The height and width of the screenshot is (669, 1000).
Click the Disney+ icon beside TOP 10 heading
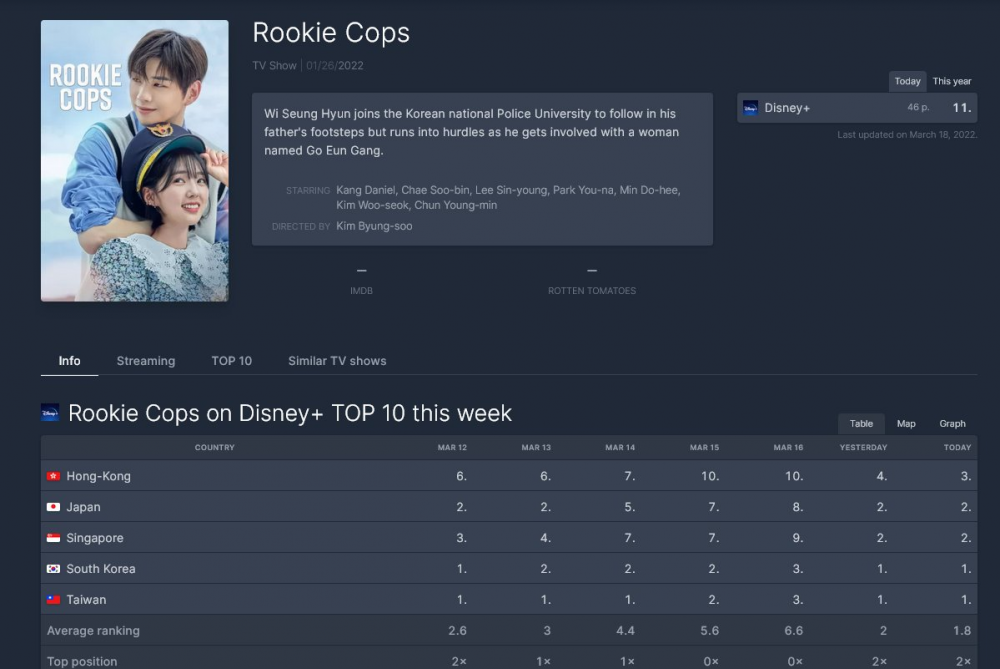click(x=50, y=413)
